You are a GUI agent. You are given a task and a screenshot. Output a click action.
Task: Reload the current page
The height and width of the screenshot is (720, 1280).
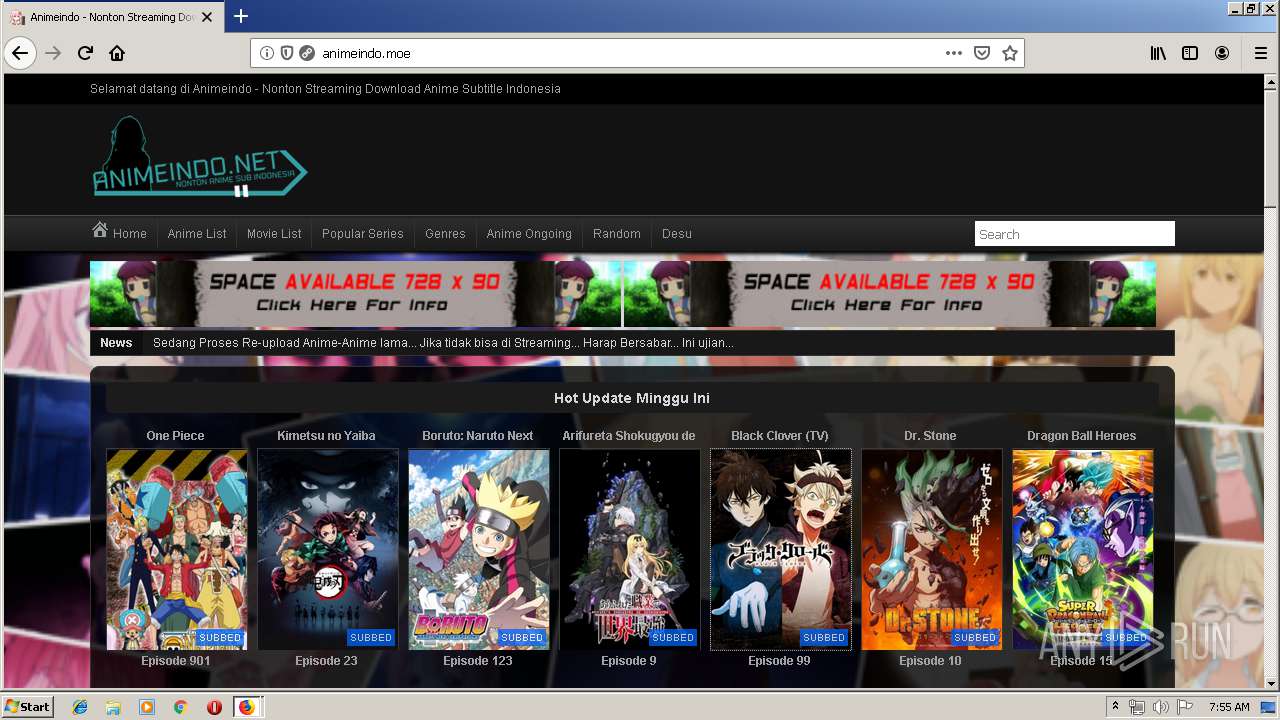pos(85,53)
